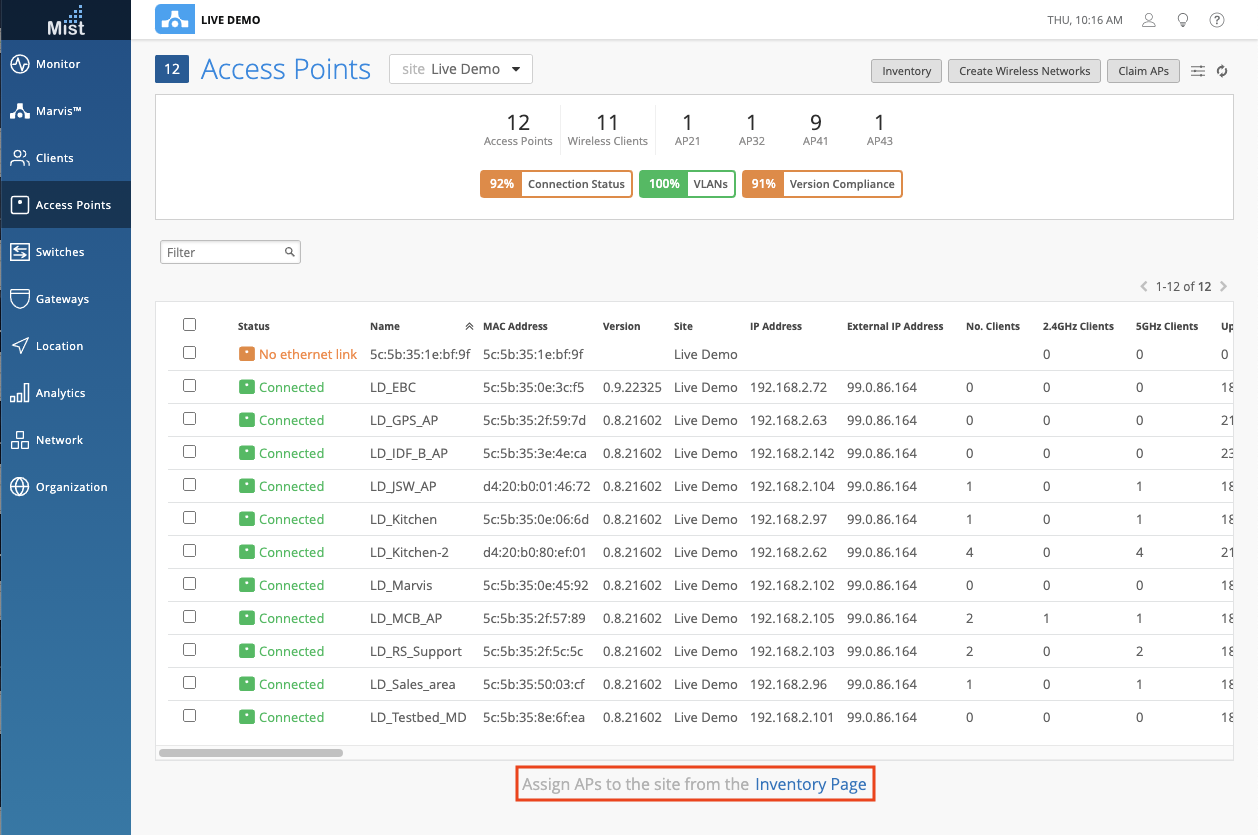Screen dimensions: 1258x835
Task: Click the Live Demo organization icon
Action: click(175, 20)
